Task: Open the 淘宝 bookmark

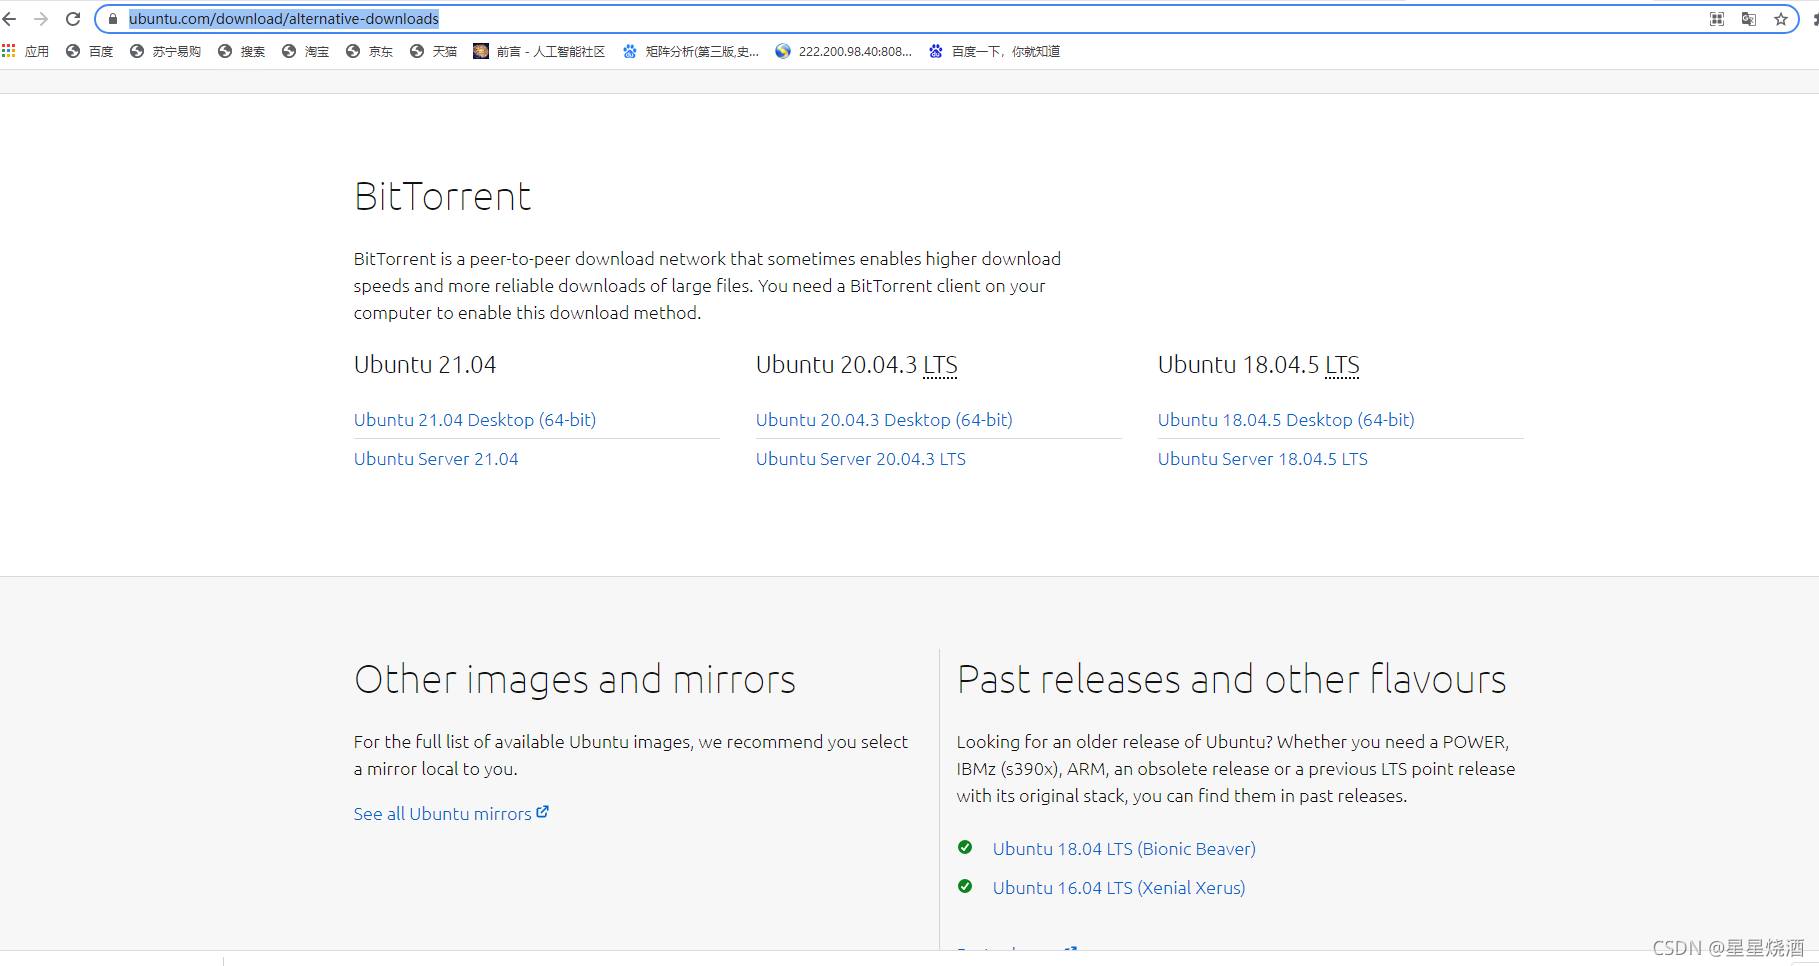Action: click(306, 51)
